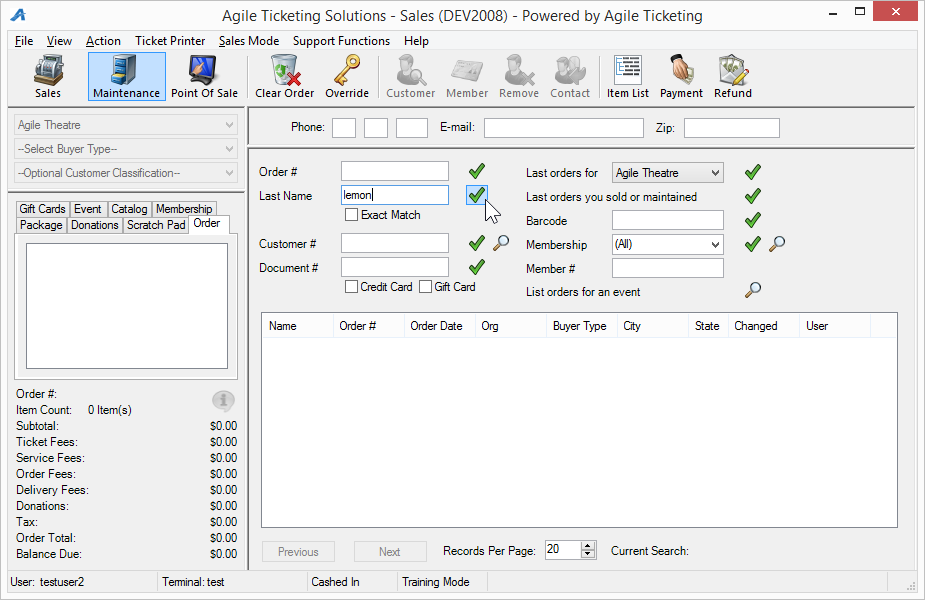Run Membership search checkmark

click(753, 244)
